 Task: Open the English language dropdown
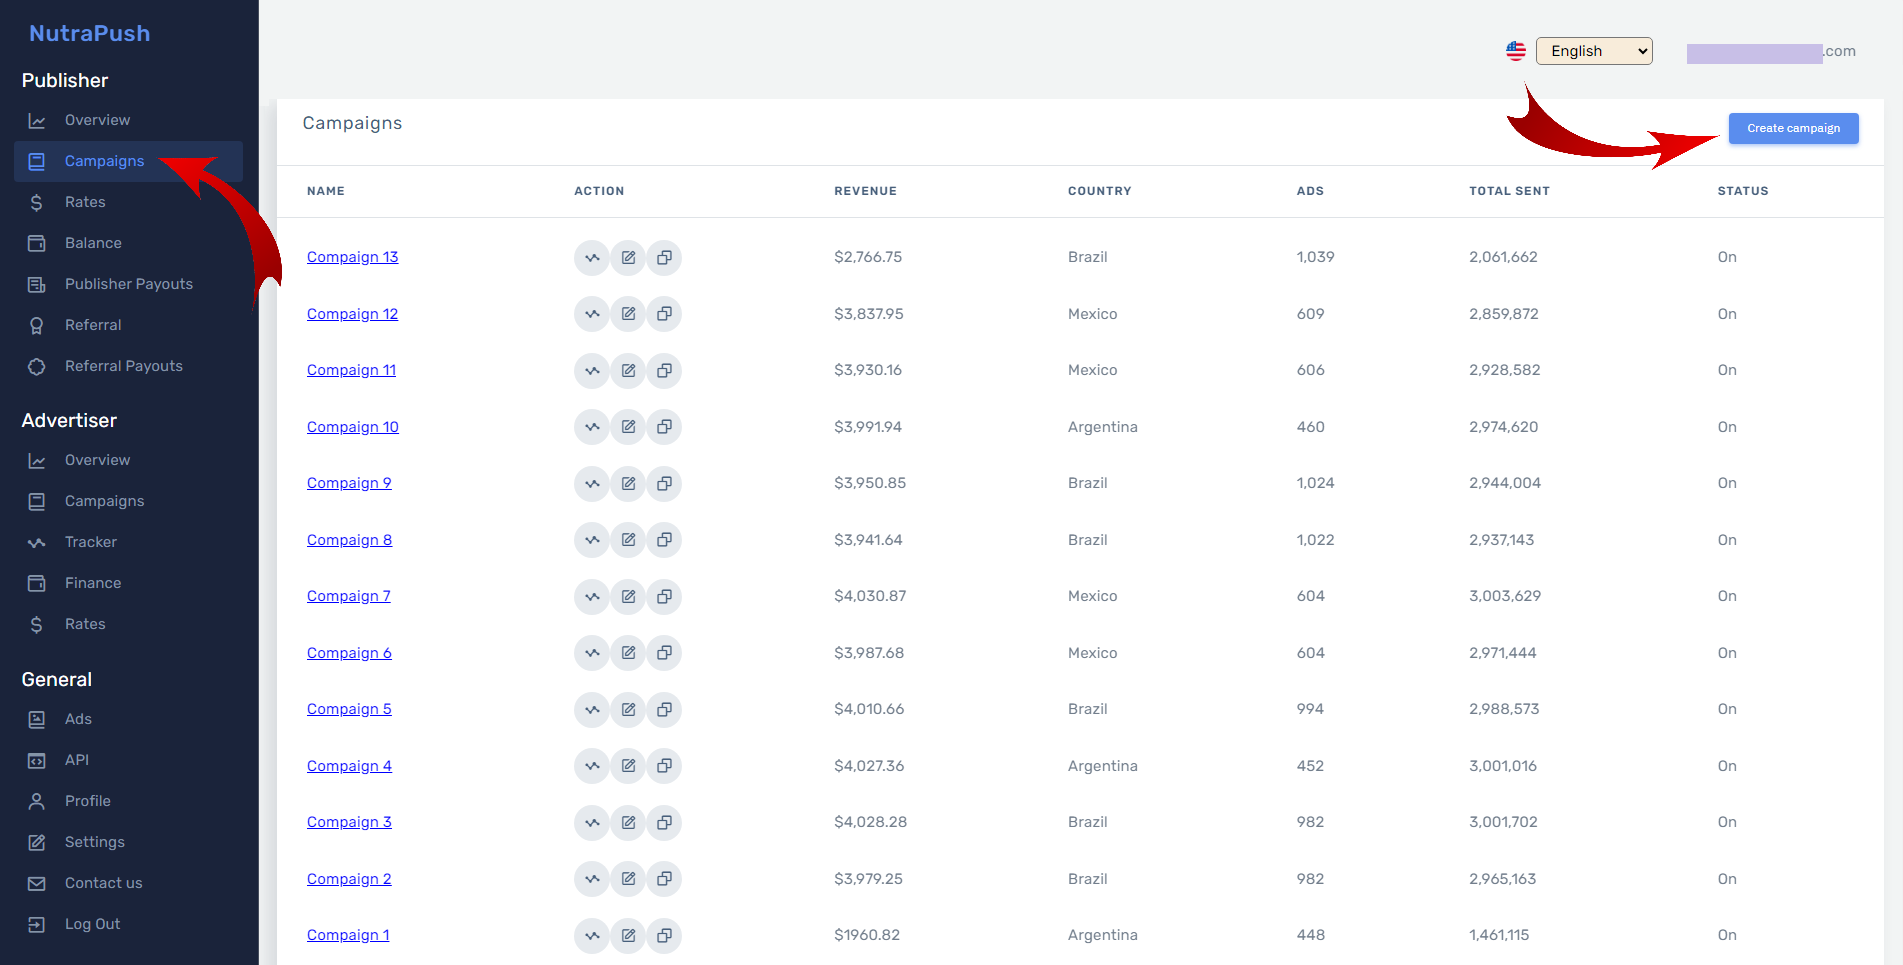[1594, 51]
